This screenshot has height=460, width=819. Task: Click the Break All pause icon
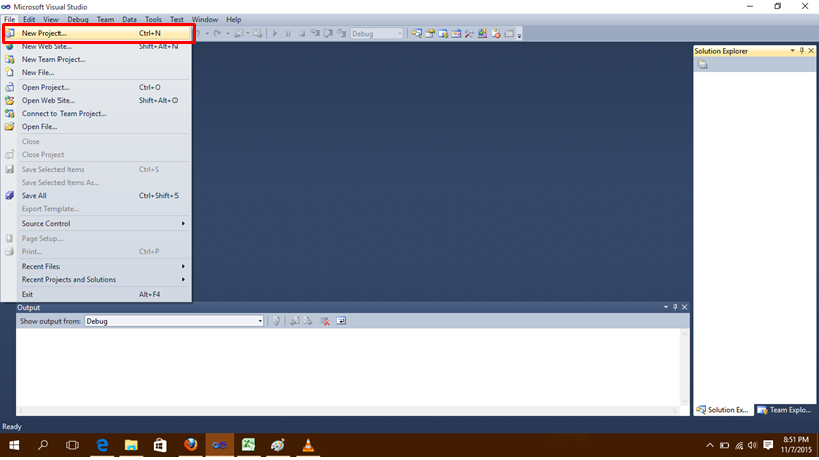pyautogui.click(x=288, y=33)
